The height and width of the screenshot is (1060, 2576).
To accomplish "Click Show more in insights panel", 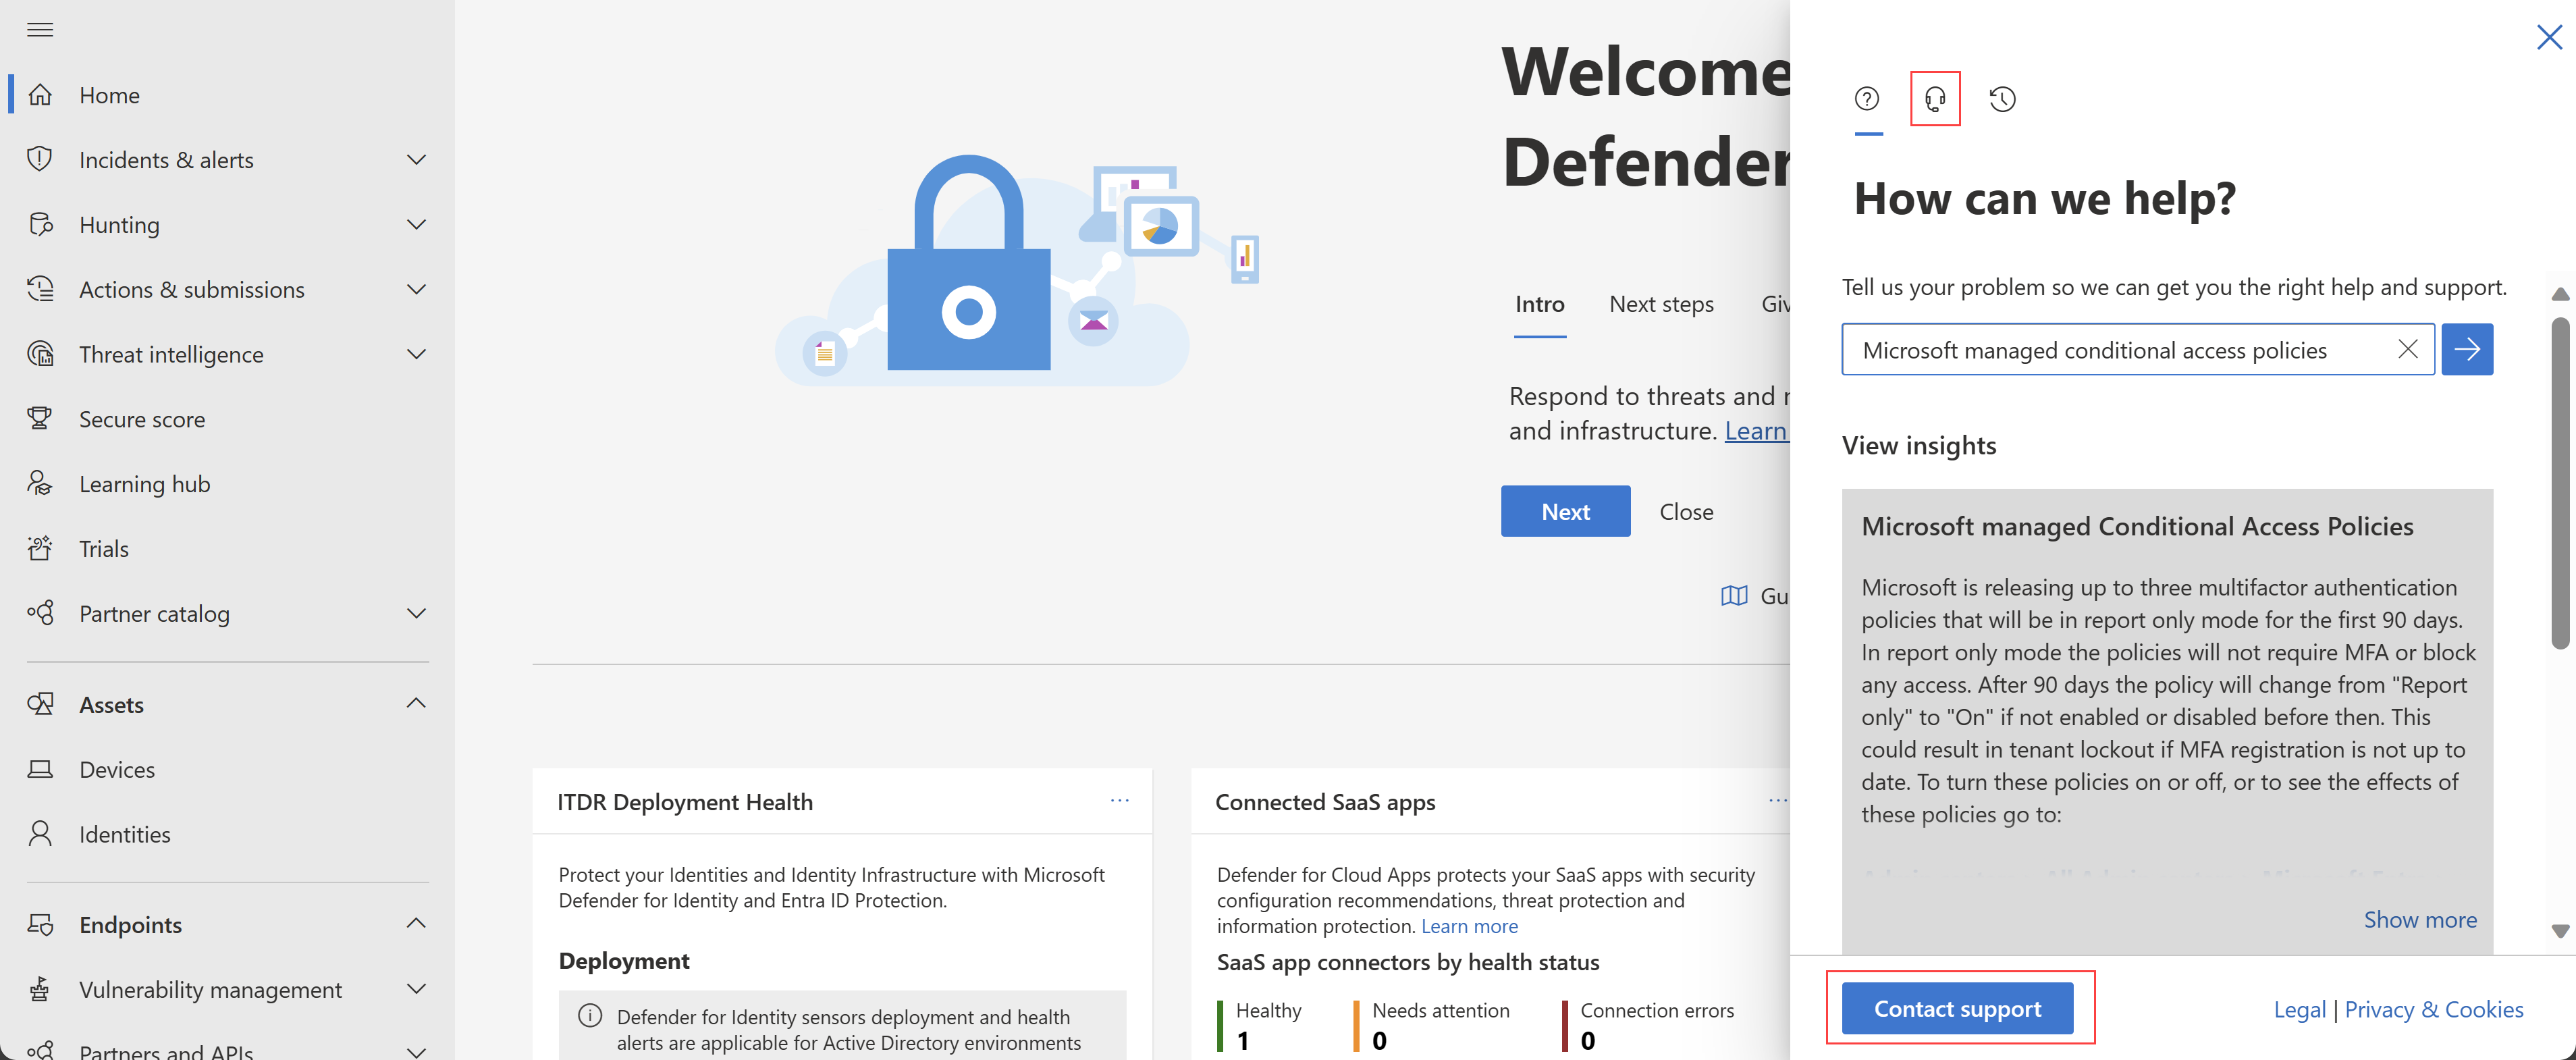I will [x=2418, y=917].
